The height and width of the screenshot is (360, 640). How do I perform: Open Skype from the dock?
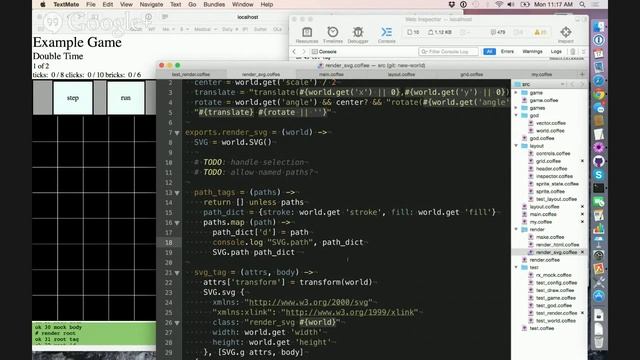tap(599, 175)
